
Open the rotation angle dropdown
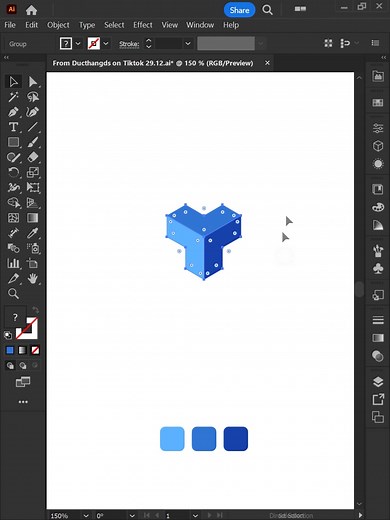point(132,516)
